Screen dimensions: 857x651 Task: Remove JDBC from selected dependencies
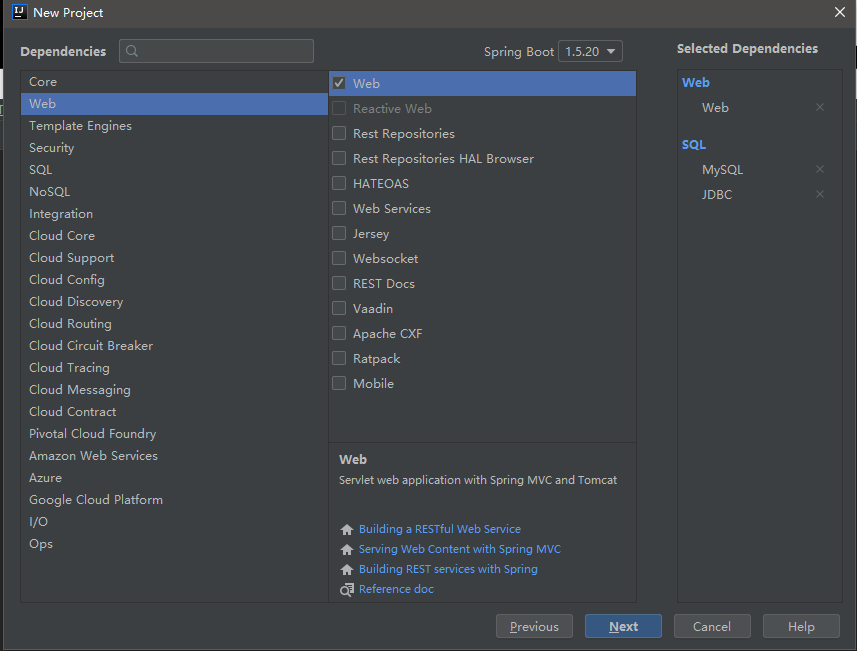pos(819,194)
